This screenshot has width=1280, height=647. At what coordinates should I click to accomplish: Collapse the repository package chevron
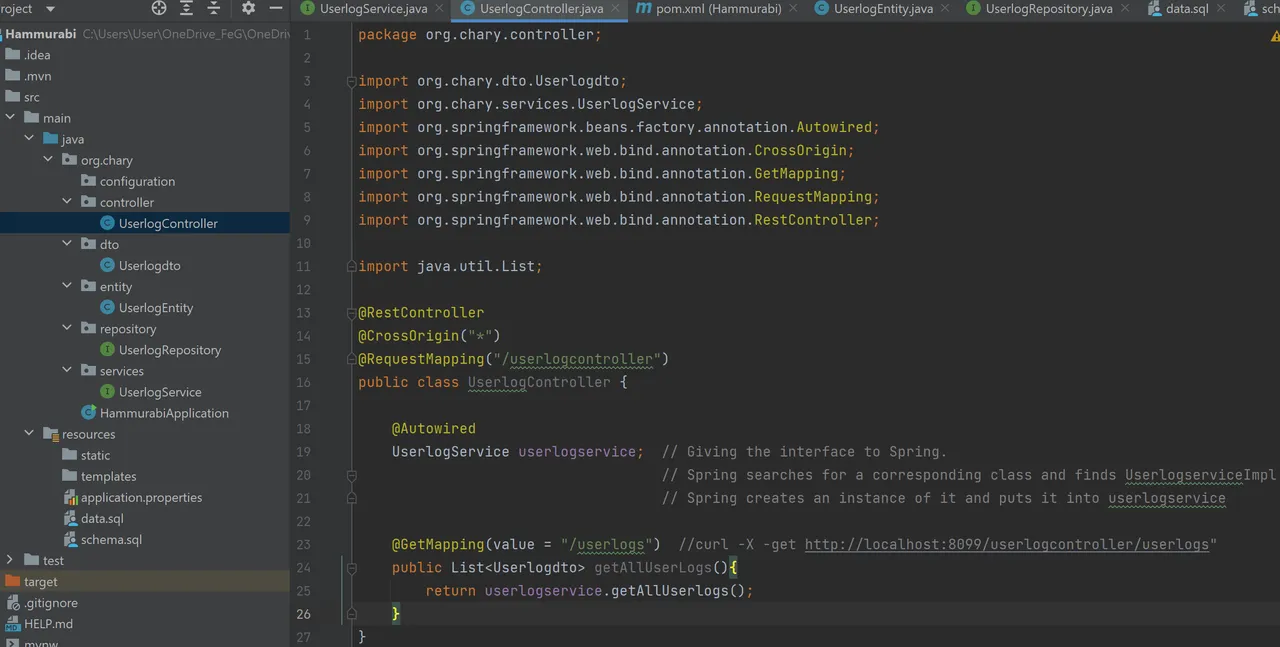tap(67, 328)
